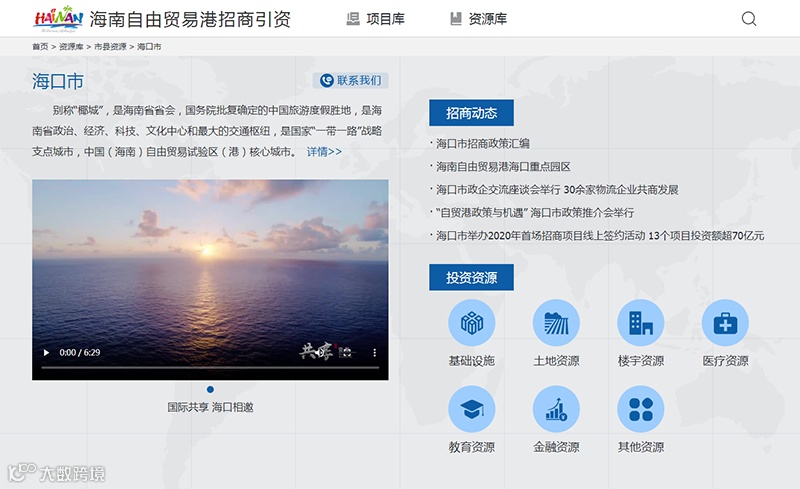Image resolution: width=800 pixels, height=489 pixels.
Task: Click the 楼宇资源 label
Action: click(641, 361)
